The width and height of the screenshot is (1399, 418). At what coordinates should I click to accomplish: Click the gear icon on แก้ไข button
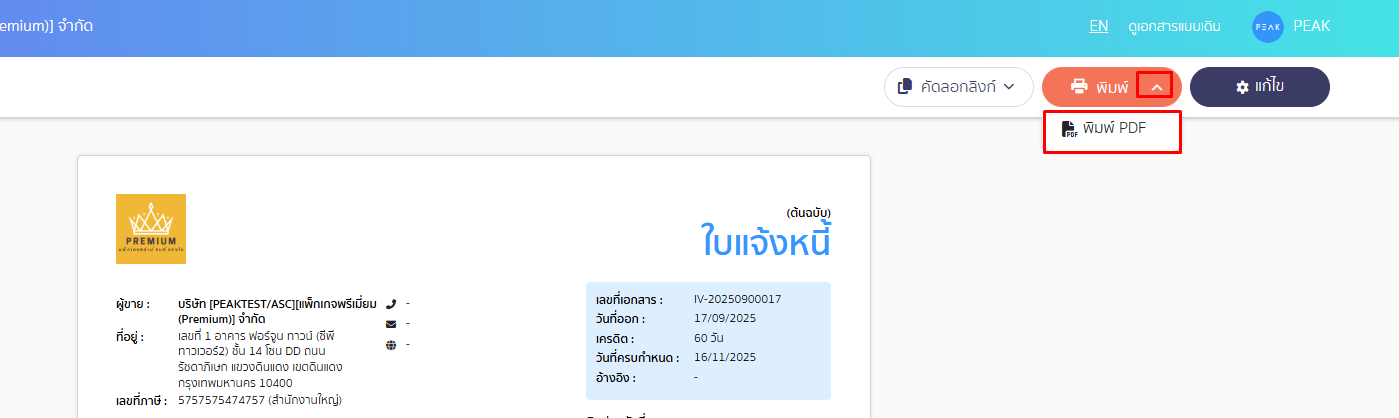(x=1243, y=87)
